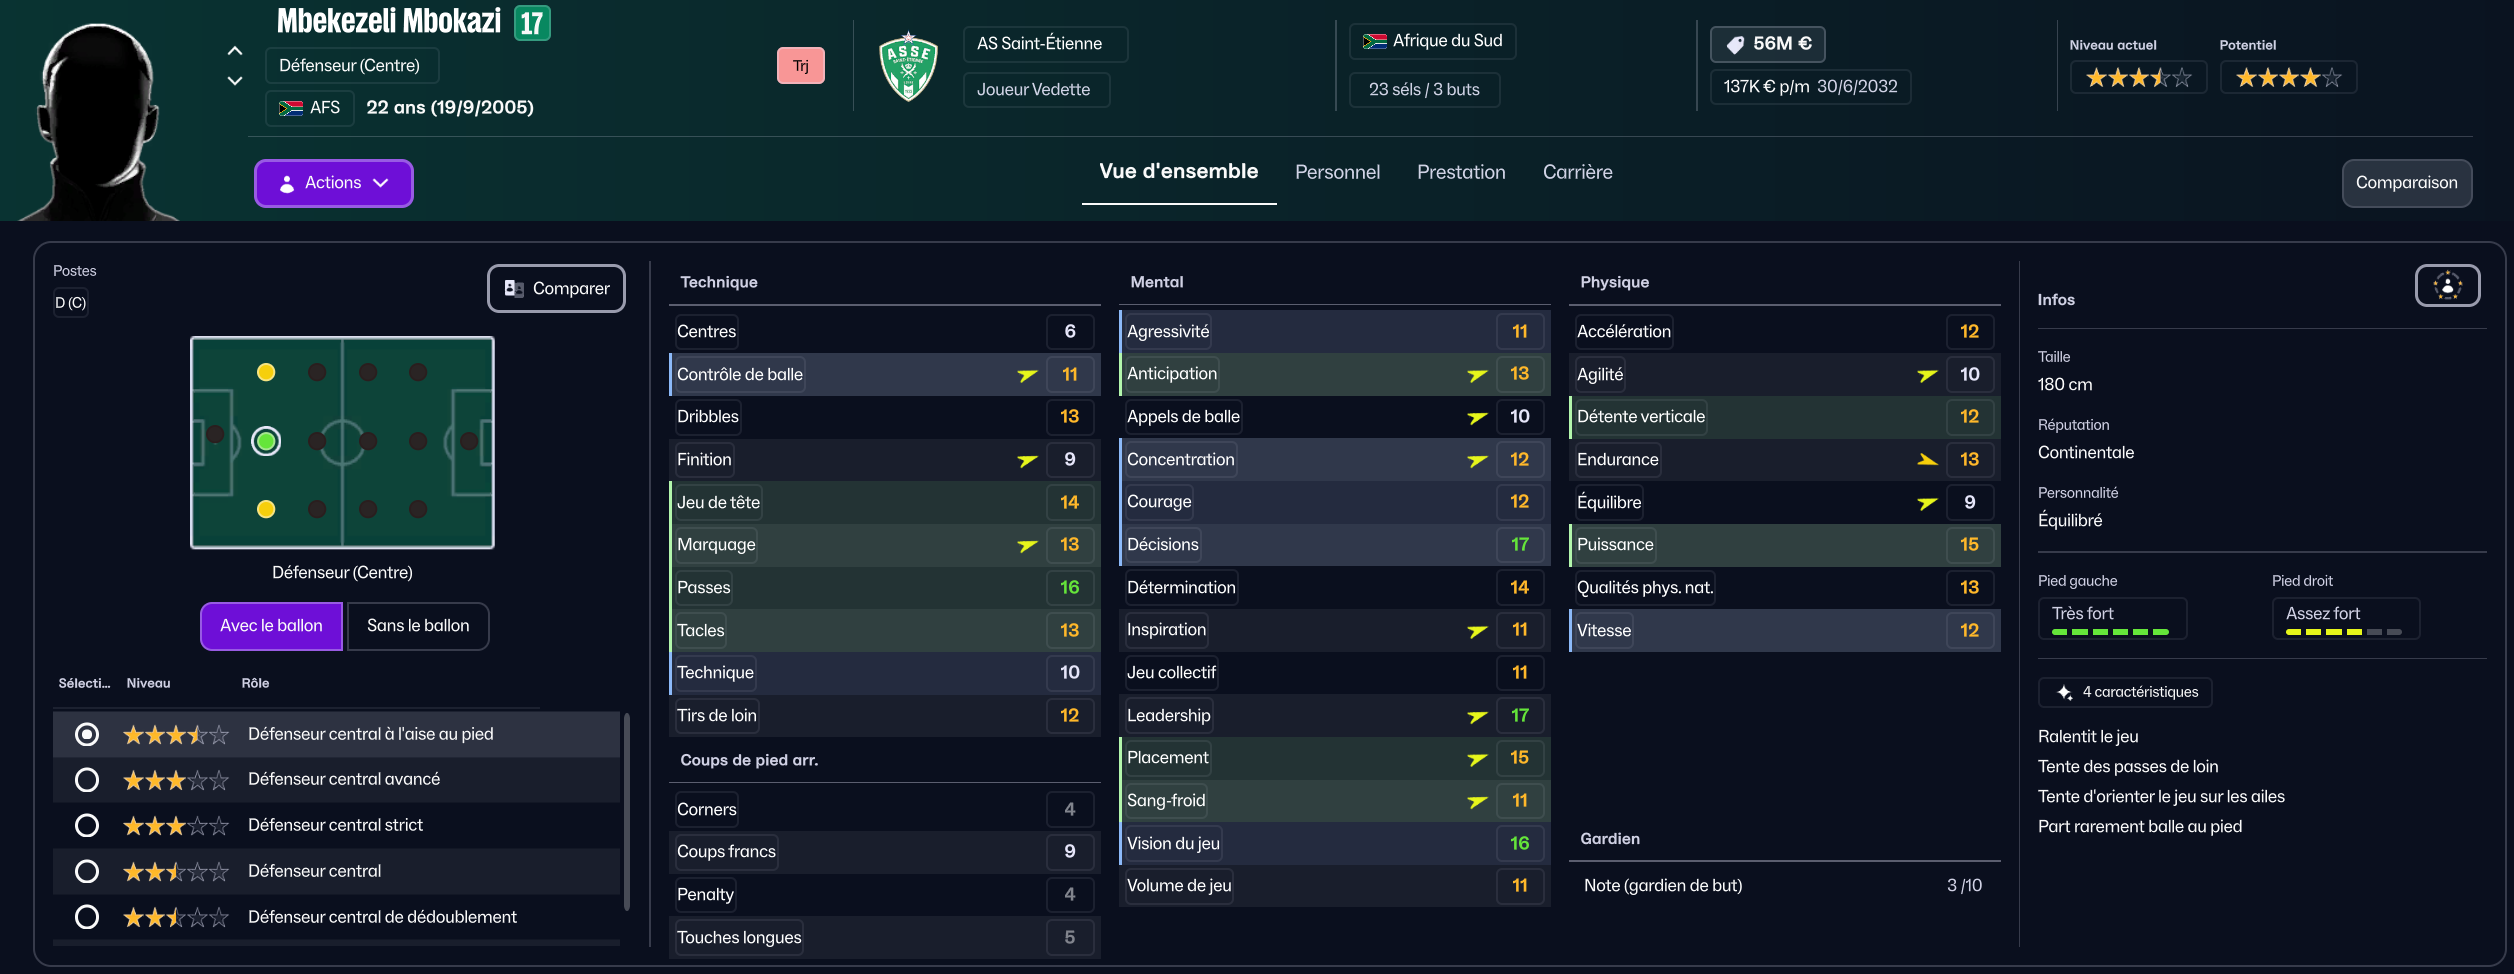
Task: Switch to Sans le ballon roles
Action: (x=418, y=626)
